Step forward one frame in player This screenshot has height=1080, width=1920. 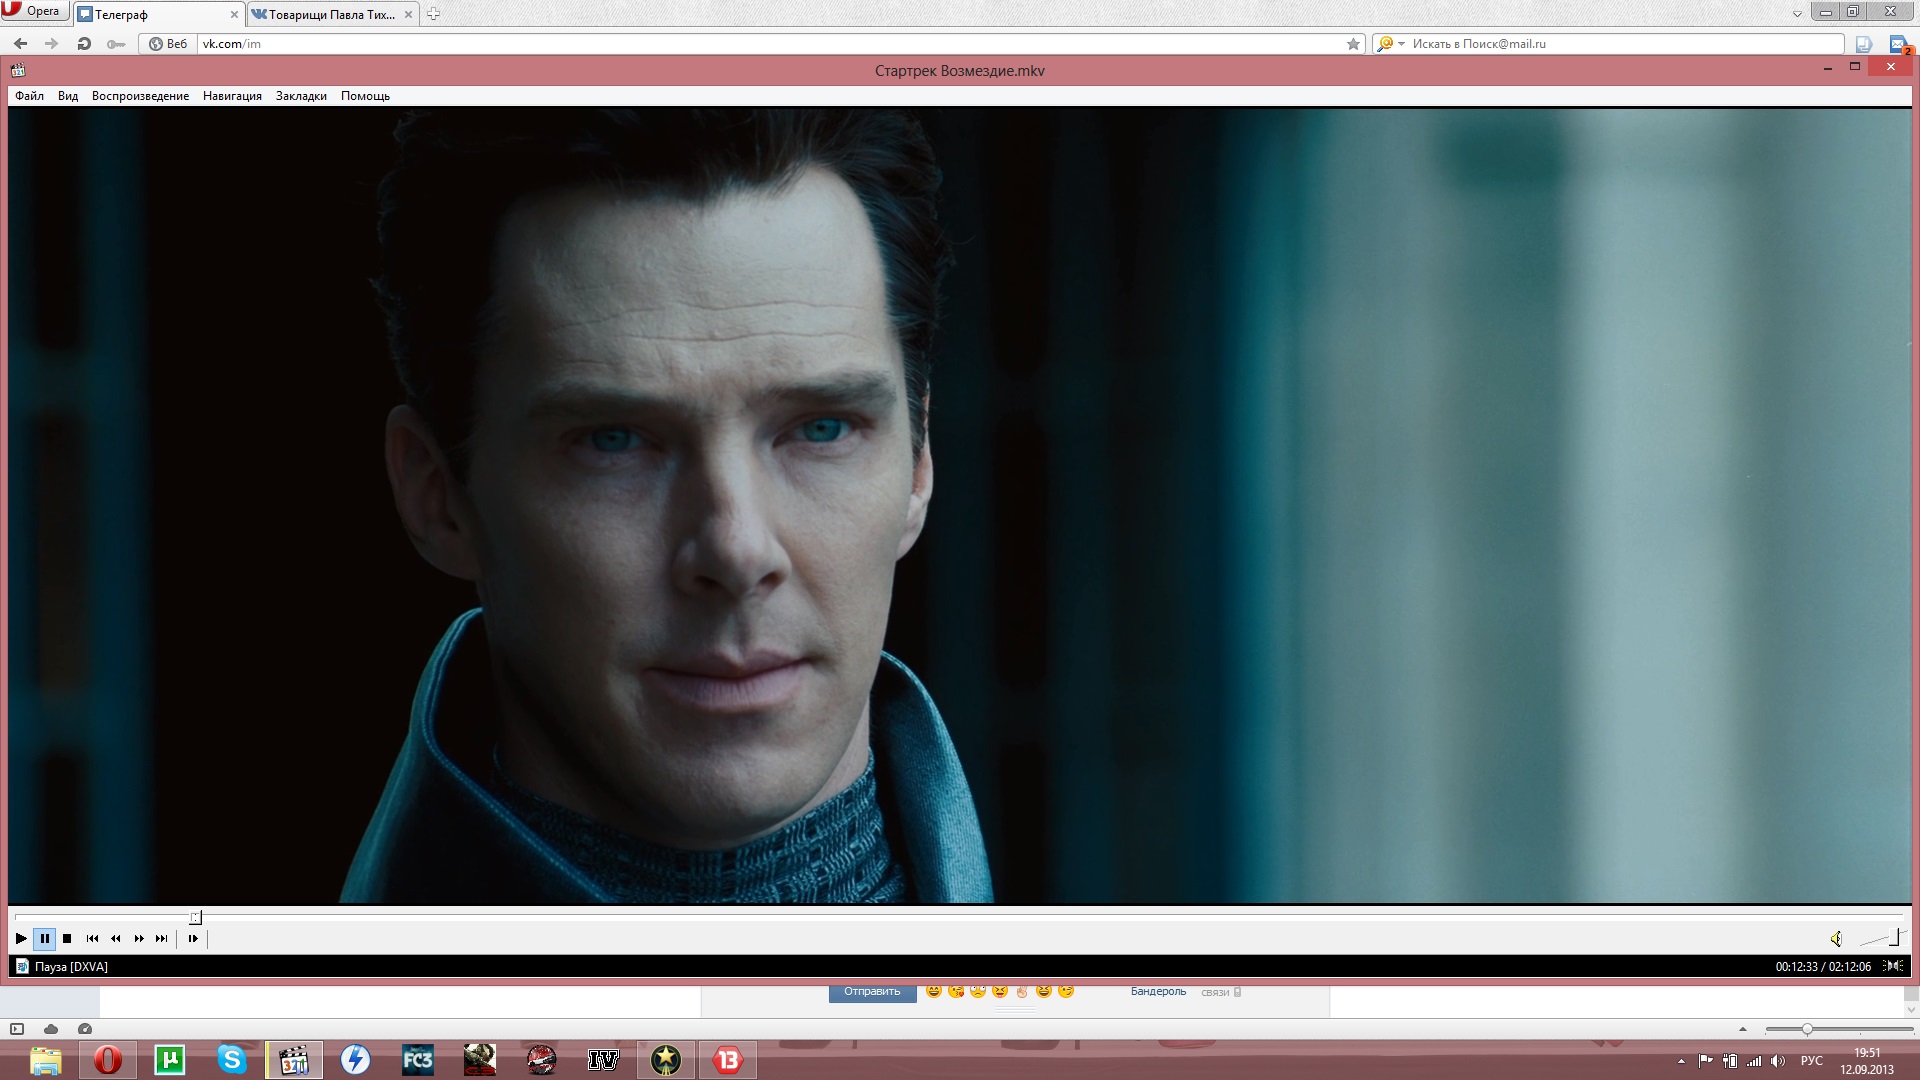pos(193,938)
